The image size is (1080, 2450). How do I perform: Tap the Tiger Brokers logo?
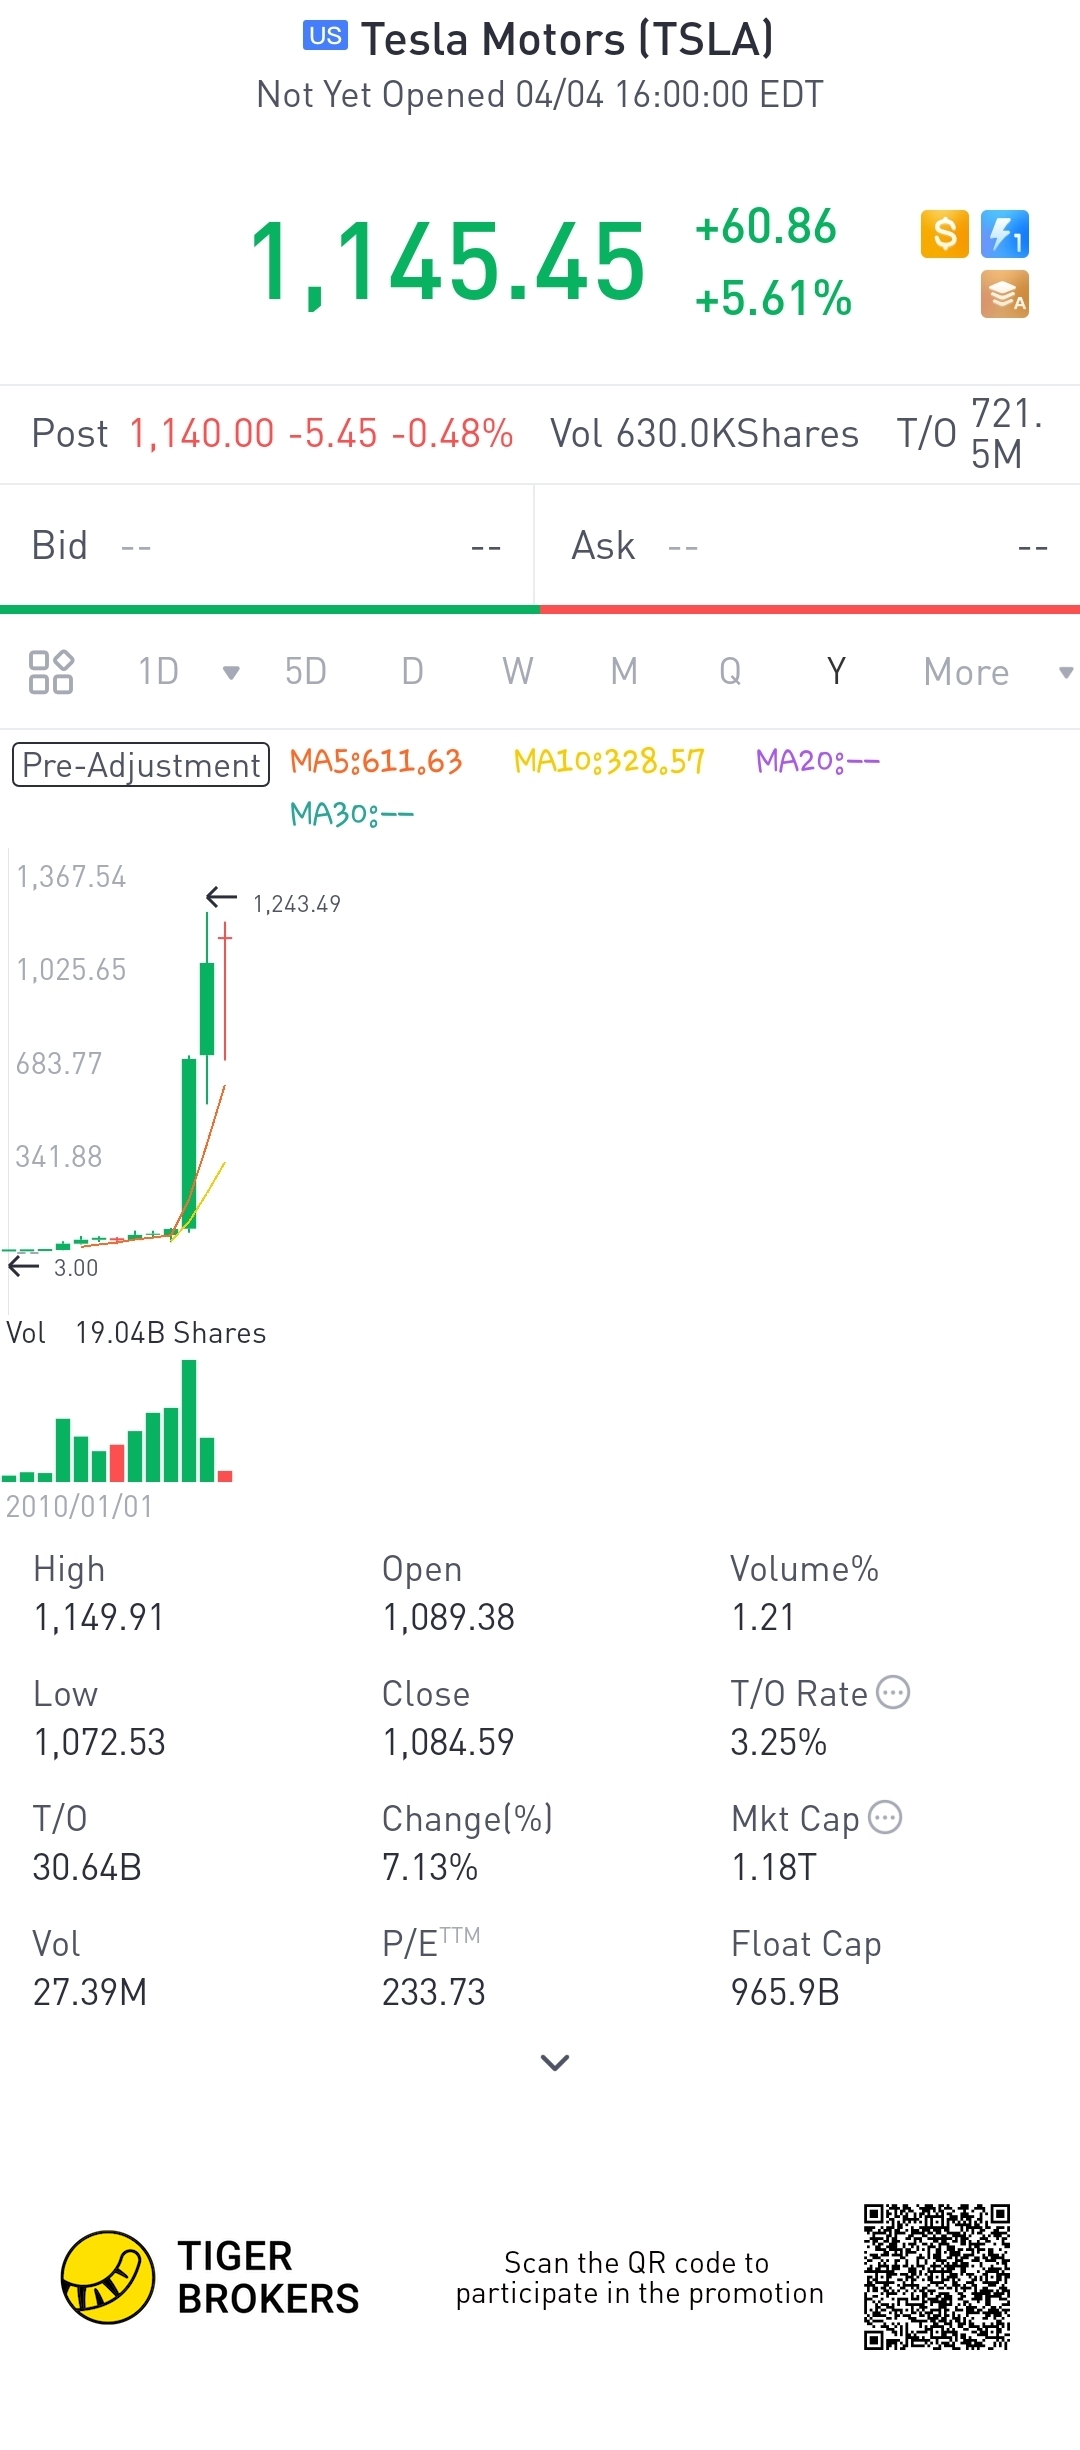pos(210,2277)
